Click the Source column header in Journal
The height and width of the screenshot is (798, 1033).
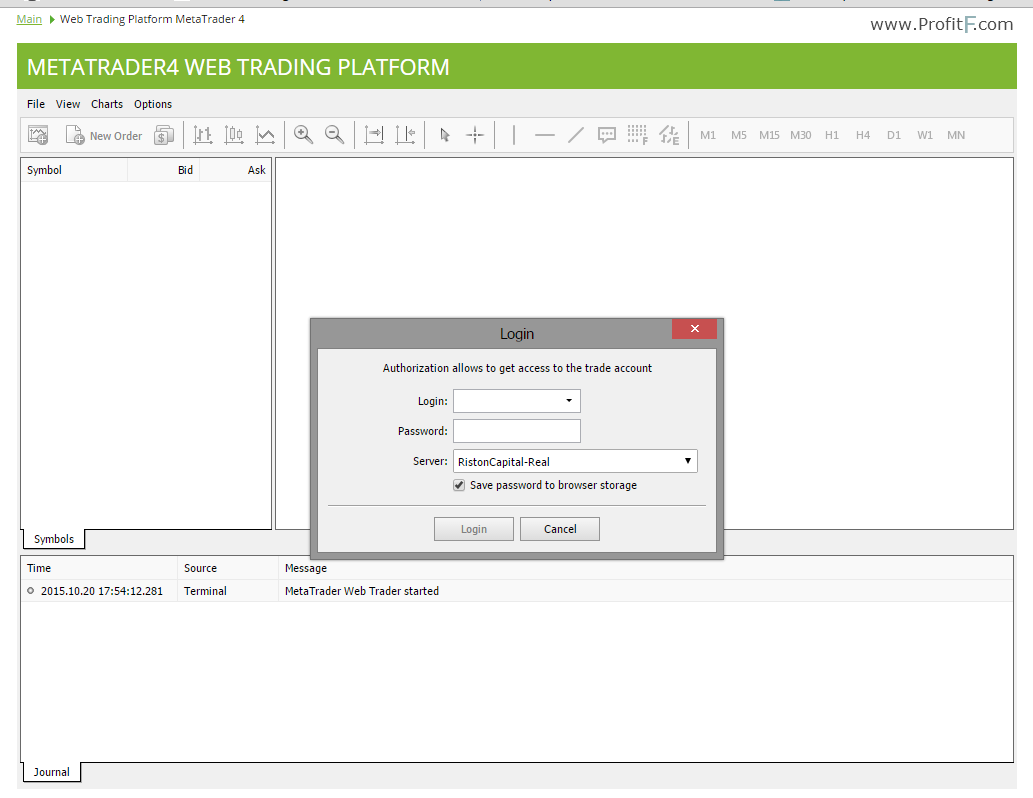coord(228,568)
